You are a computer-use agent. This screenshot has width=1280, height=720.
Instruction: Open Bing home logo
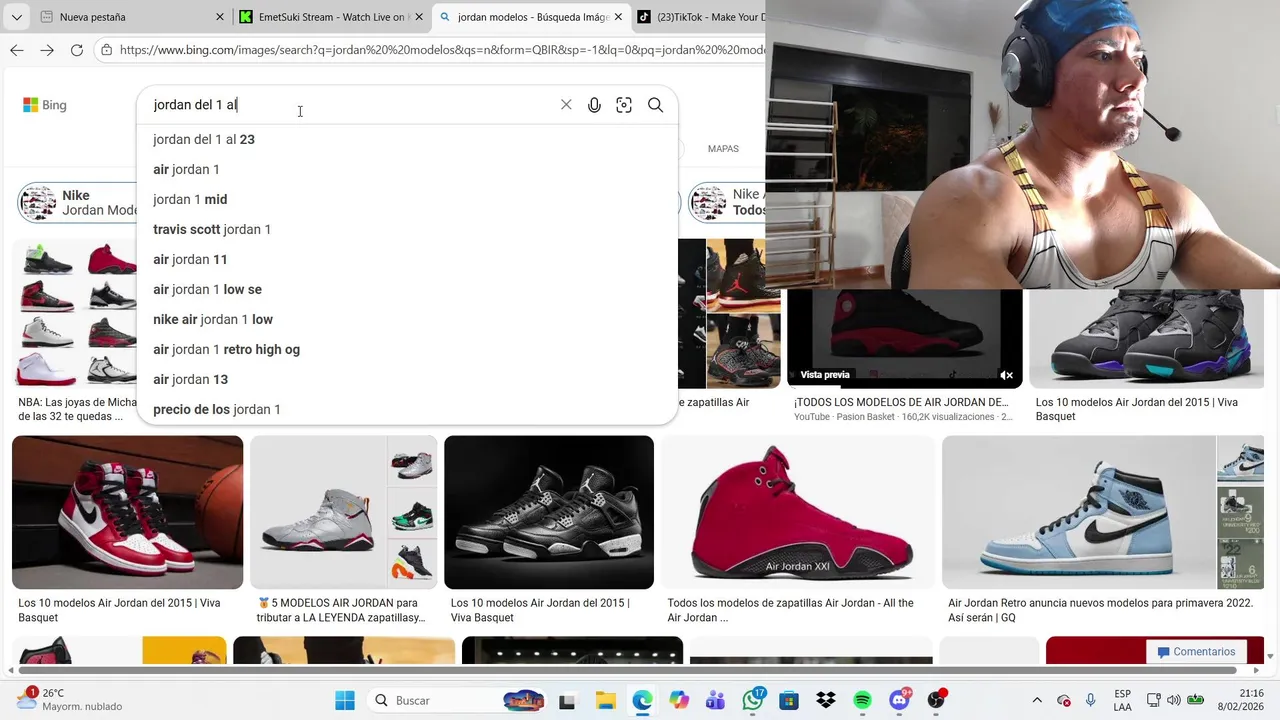coord(45,105)
